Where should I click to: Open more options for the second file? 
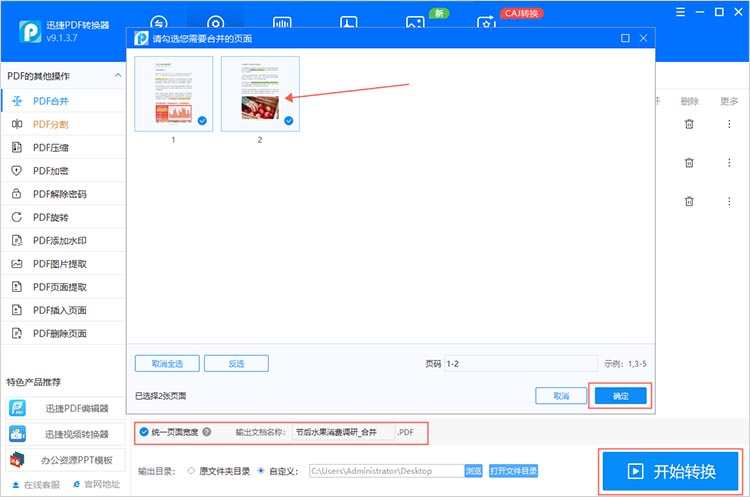click(x=727, y=162)
